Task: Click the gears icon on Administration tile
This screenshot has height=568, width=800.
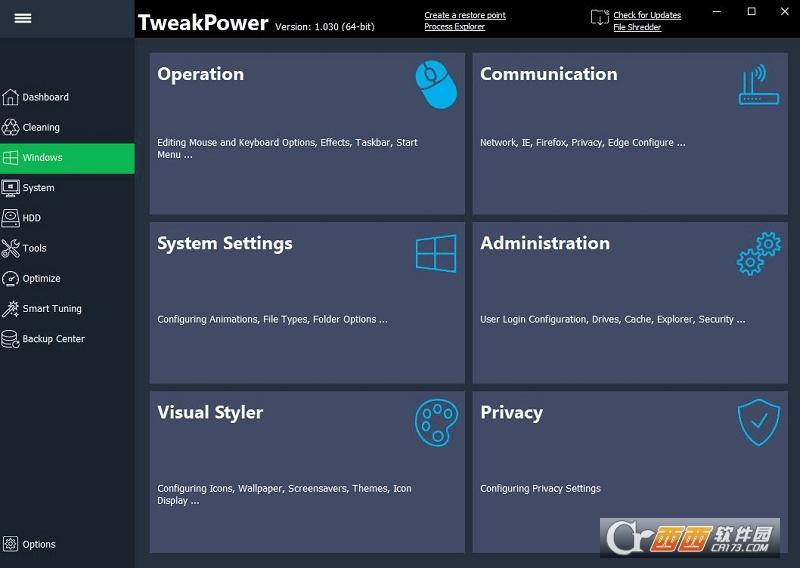Action: point(758,253)
